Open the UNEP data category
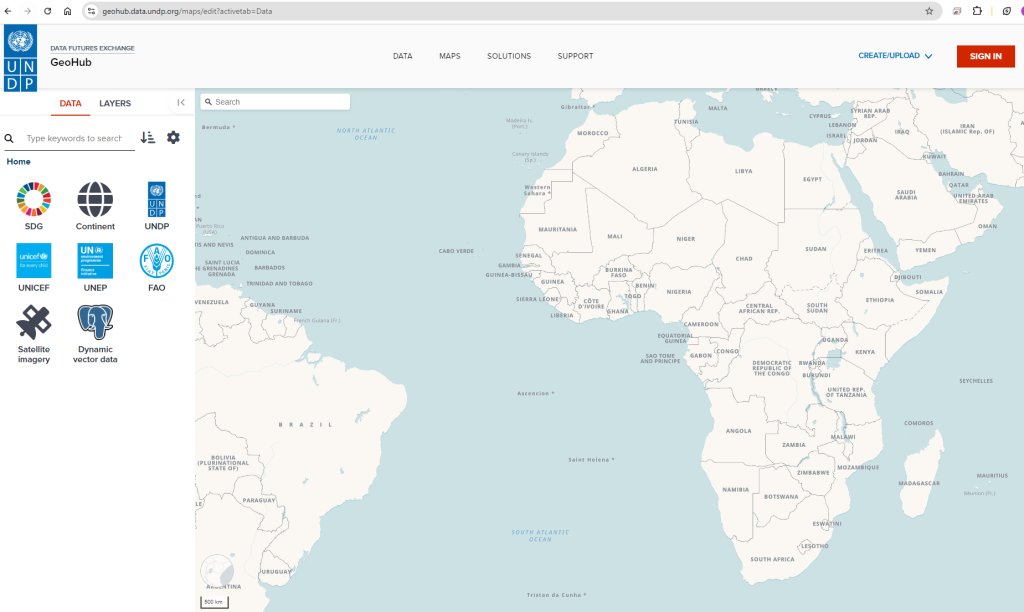 pyautogui.click(x=95, y=261)
